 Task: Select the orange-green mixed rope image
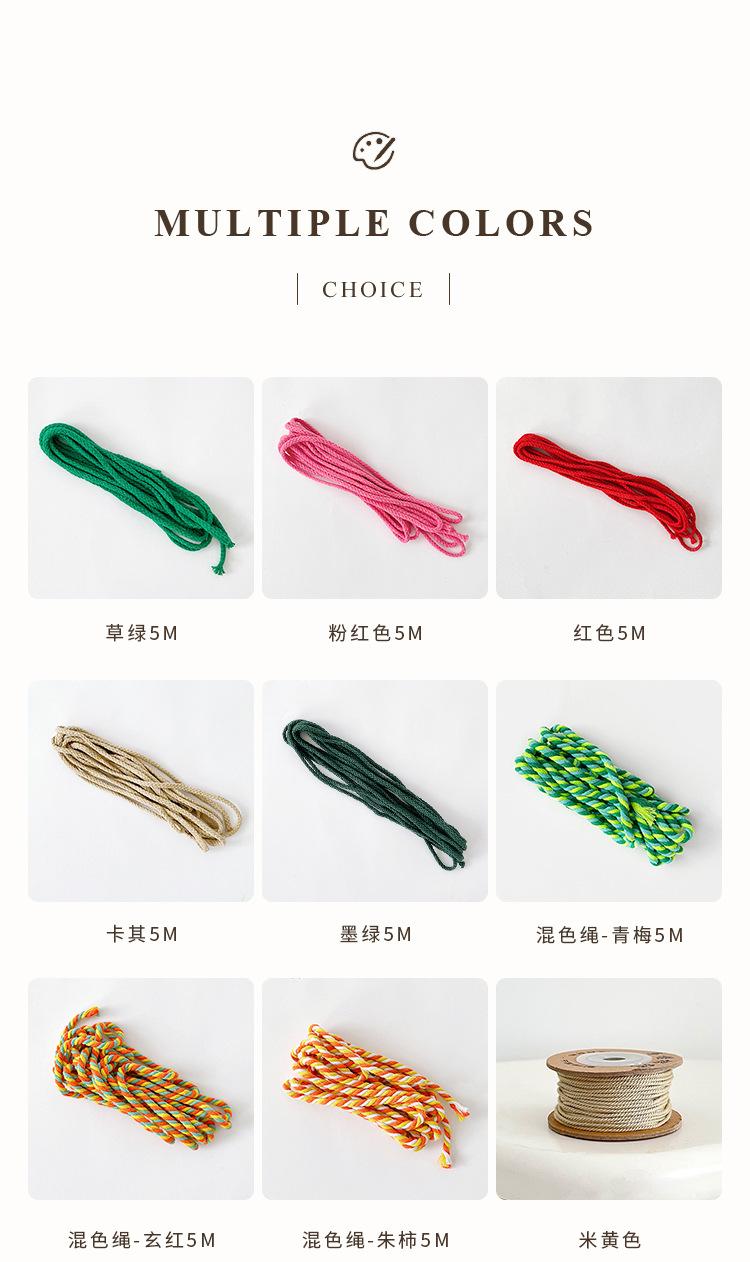tap(141, 1089)
